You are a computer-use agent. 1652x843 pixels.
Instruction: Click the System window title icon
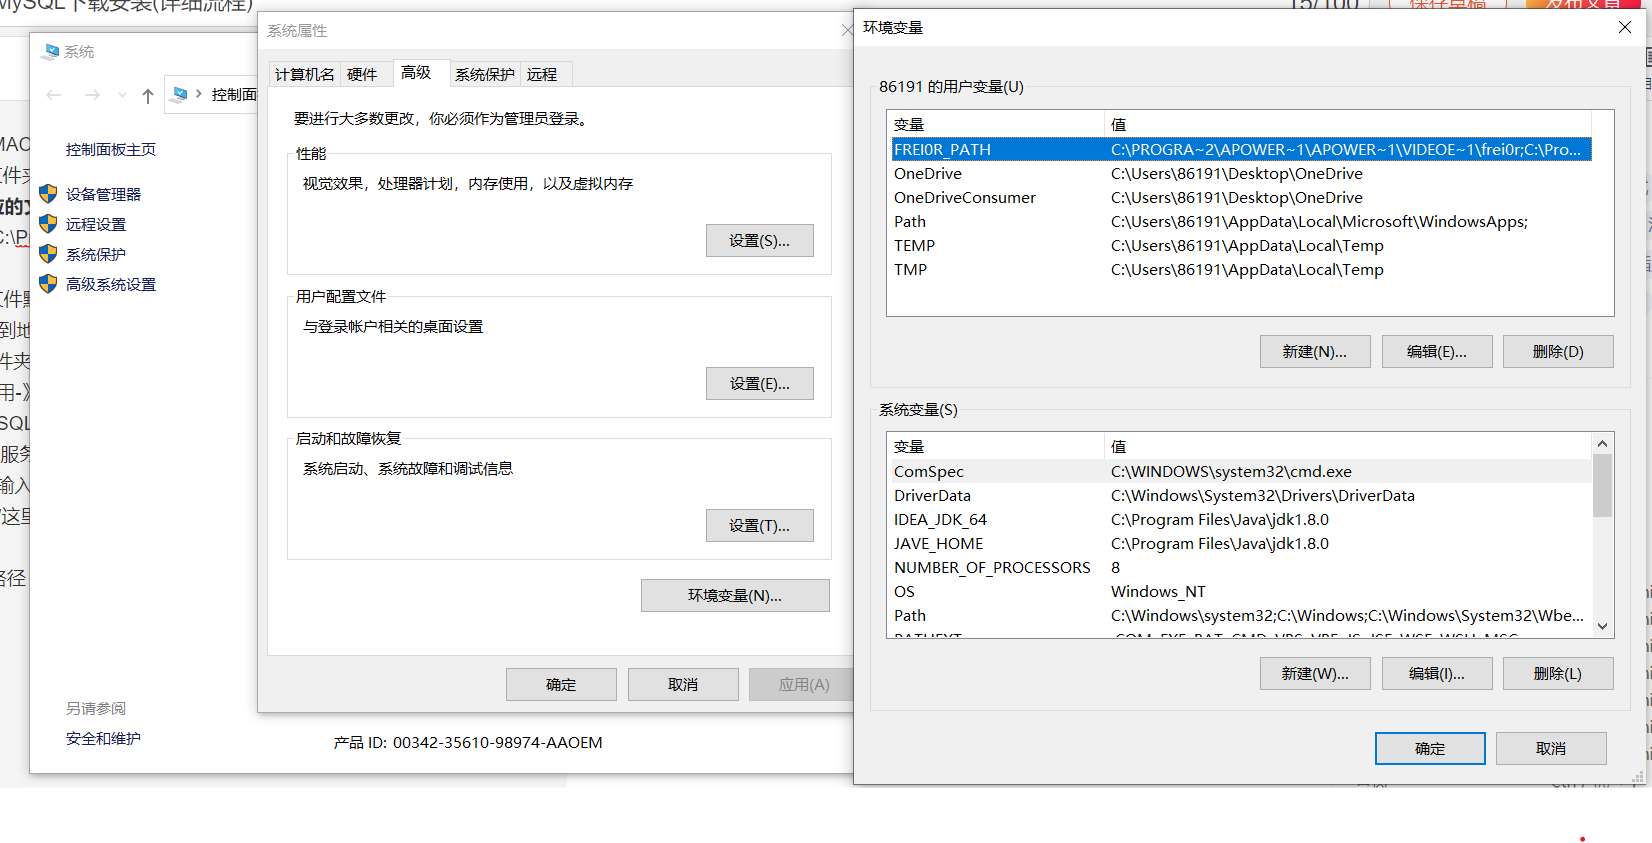tap(50, 51)
